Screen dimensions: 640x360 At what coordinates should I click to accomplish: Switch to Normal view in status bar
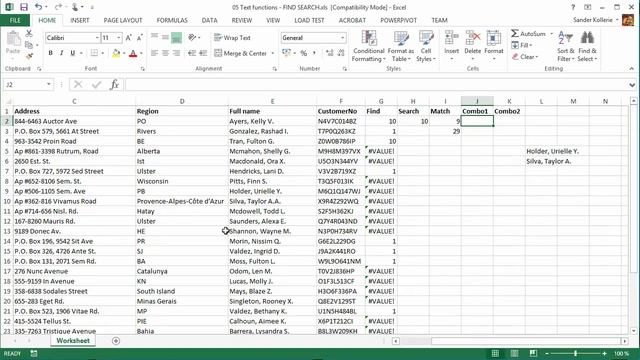pyautogui.click(x=495, y=353)
